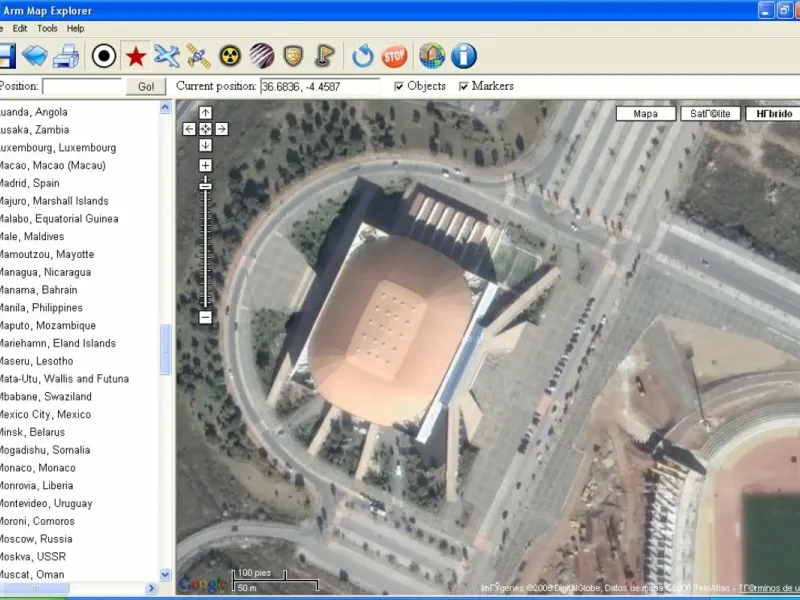Click the satellite icon
Image resolution: width=800 pixels, height=600 pixels.
tap(198, 56)
